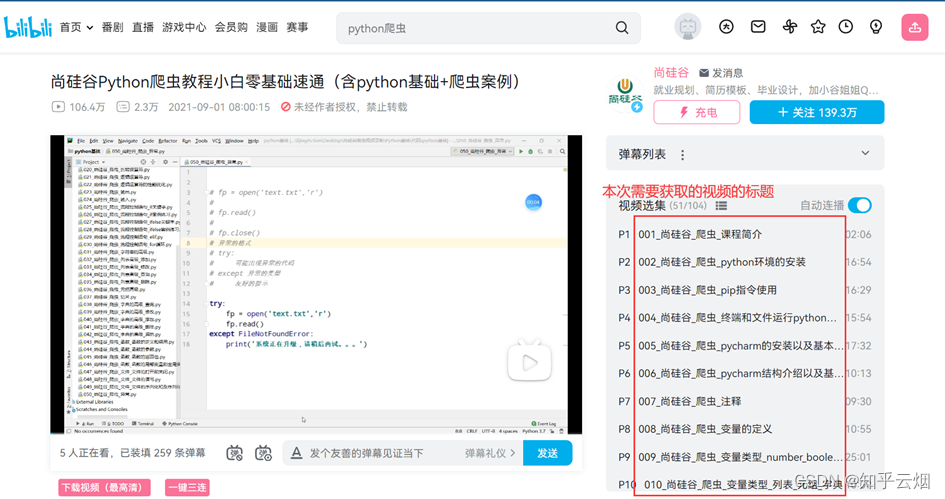Screen dimensions: 945x499
Task: Open the 游戏中心 nav item
Action: tap(184, 27)
